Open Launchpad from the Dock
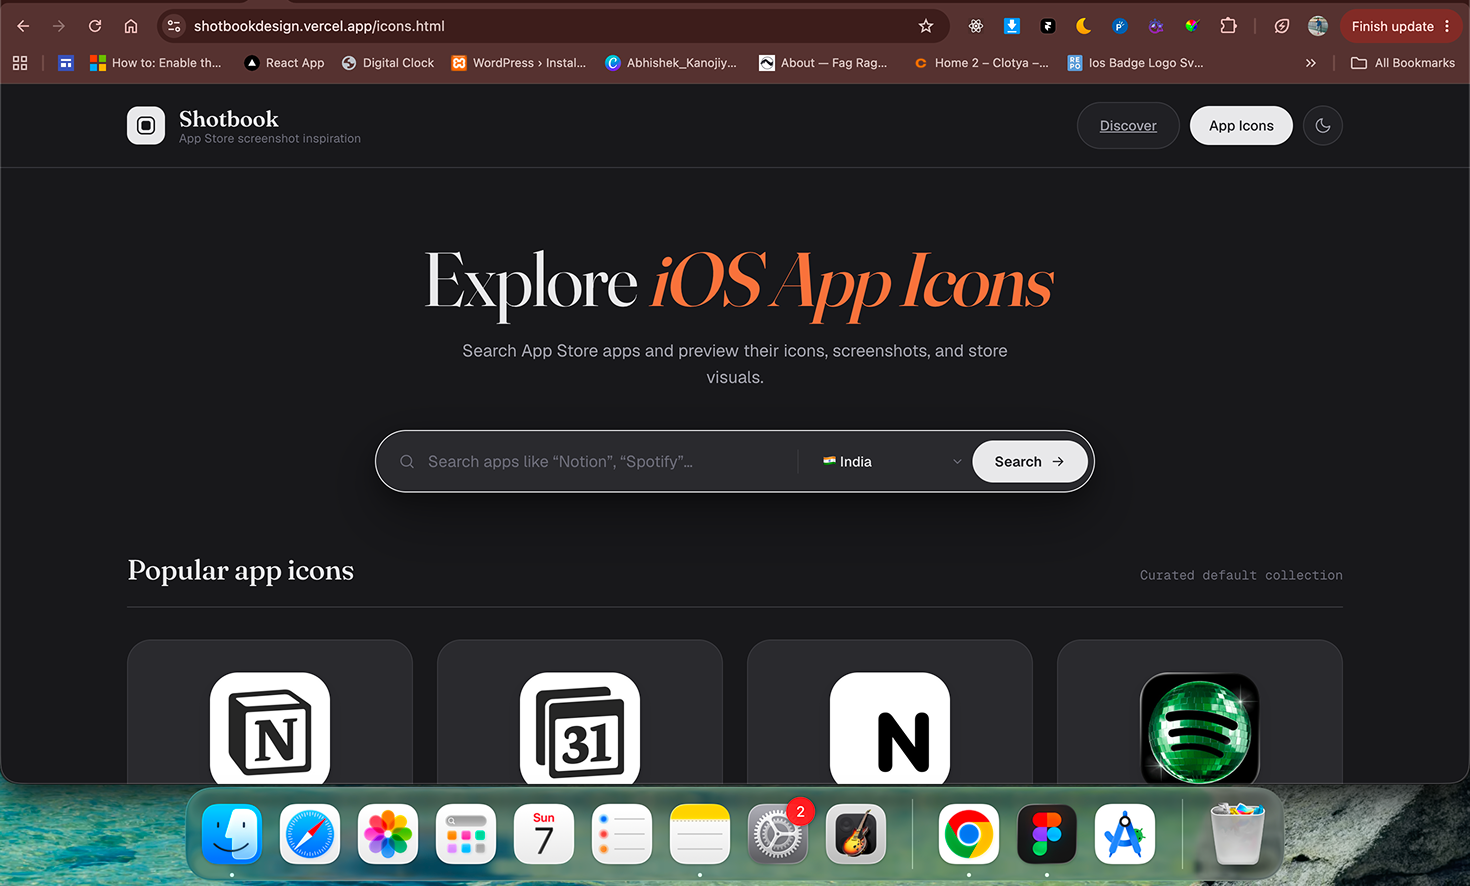 [x=466, y=834]
